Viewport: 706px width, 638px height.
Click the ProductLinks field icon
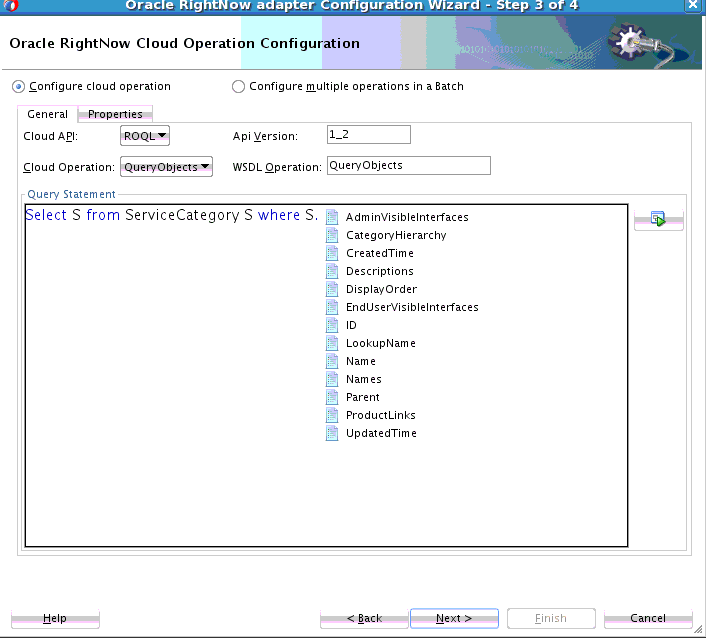pos(332,415)
